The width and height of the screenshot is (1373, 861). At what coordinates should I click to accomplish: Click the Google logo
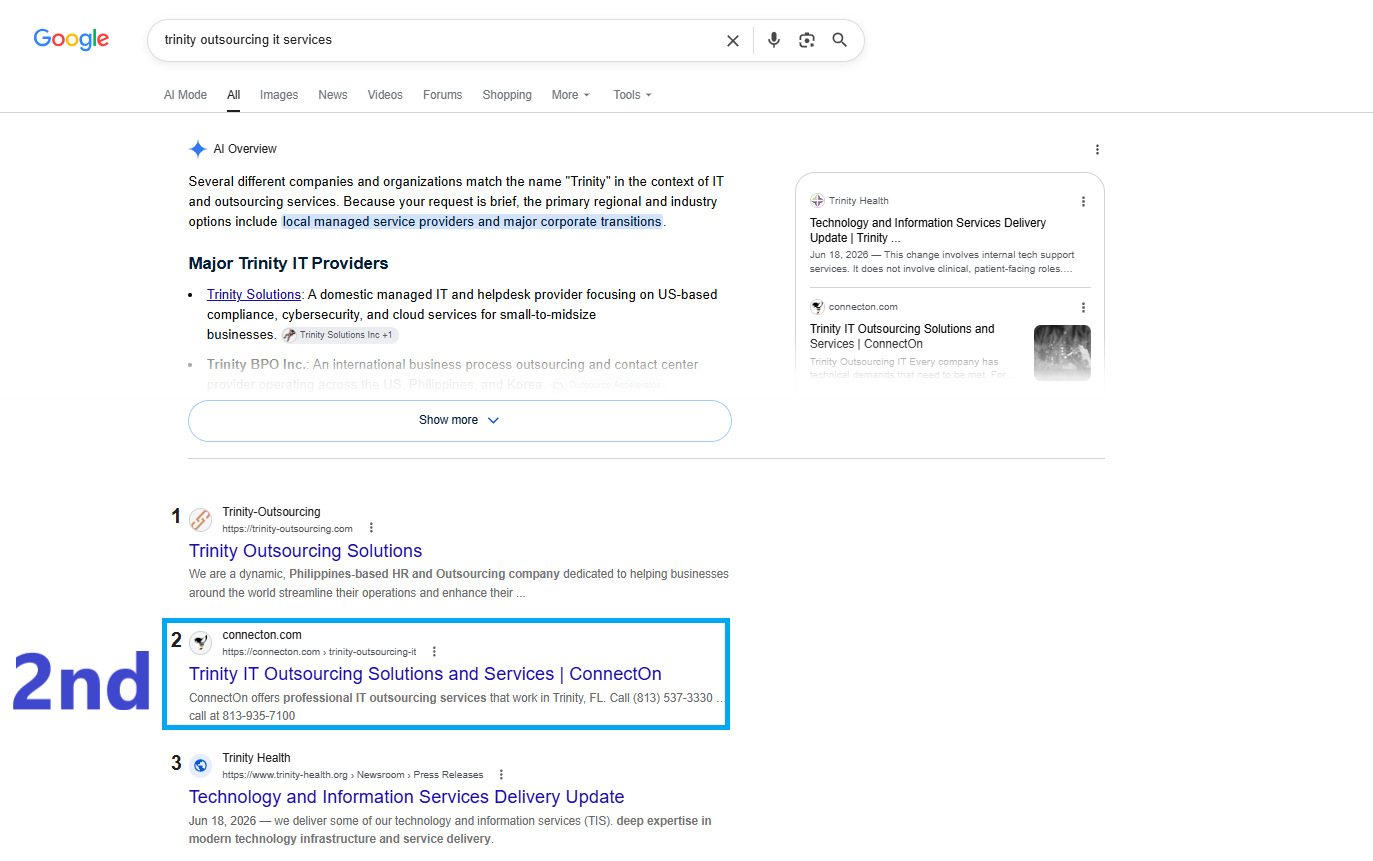[x=71, y=39]
